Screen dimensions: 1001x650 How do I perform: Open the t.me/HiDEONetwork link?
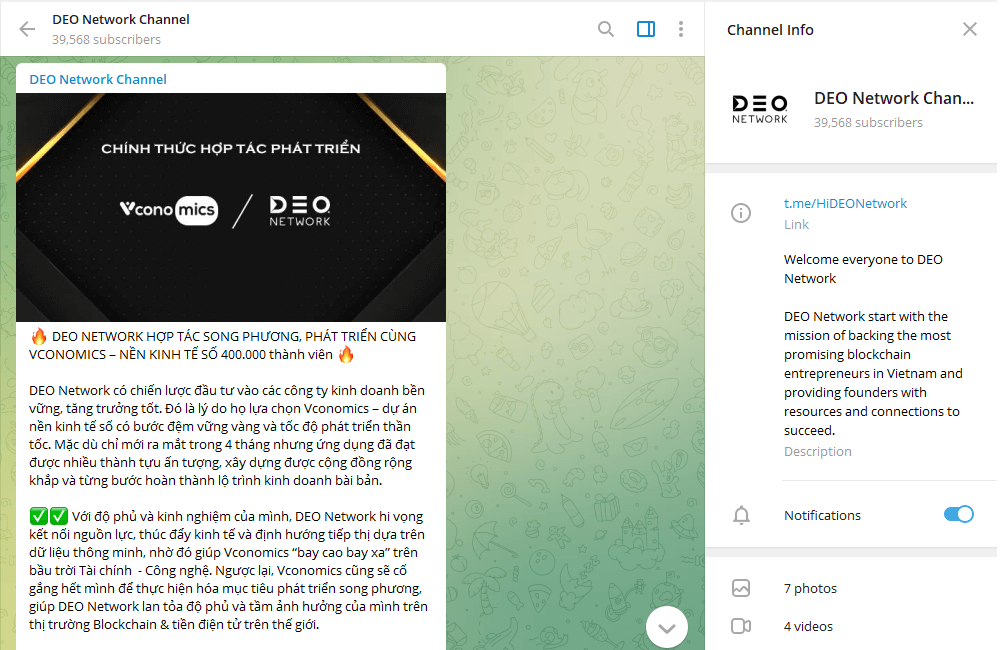[845, 203]
